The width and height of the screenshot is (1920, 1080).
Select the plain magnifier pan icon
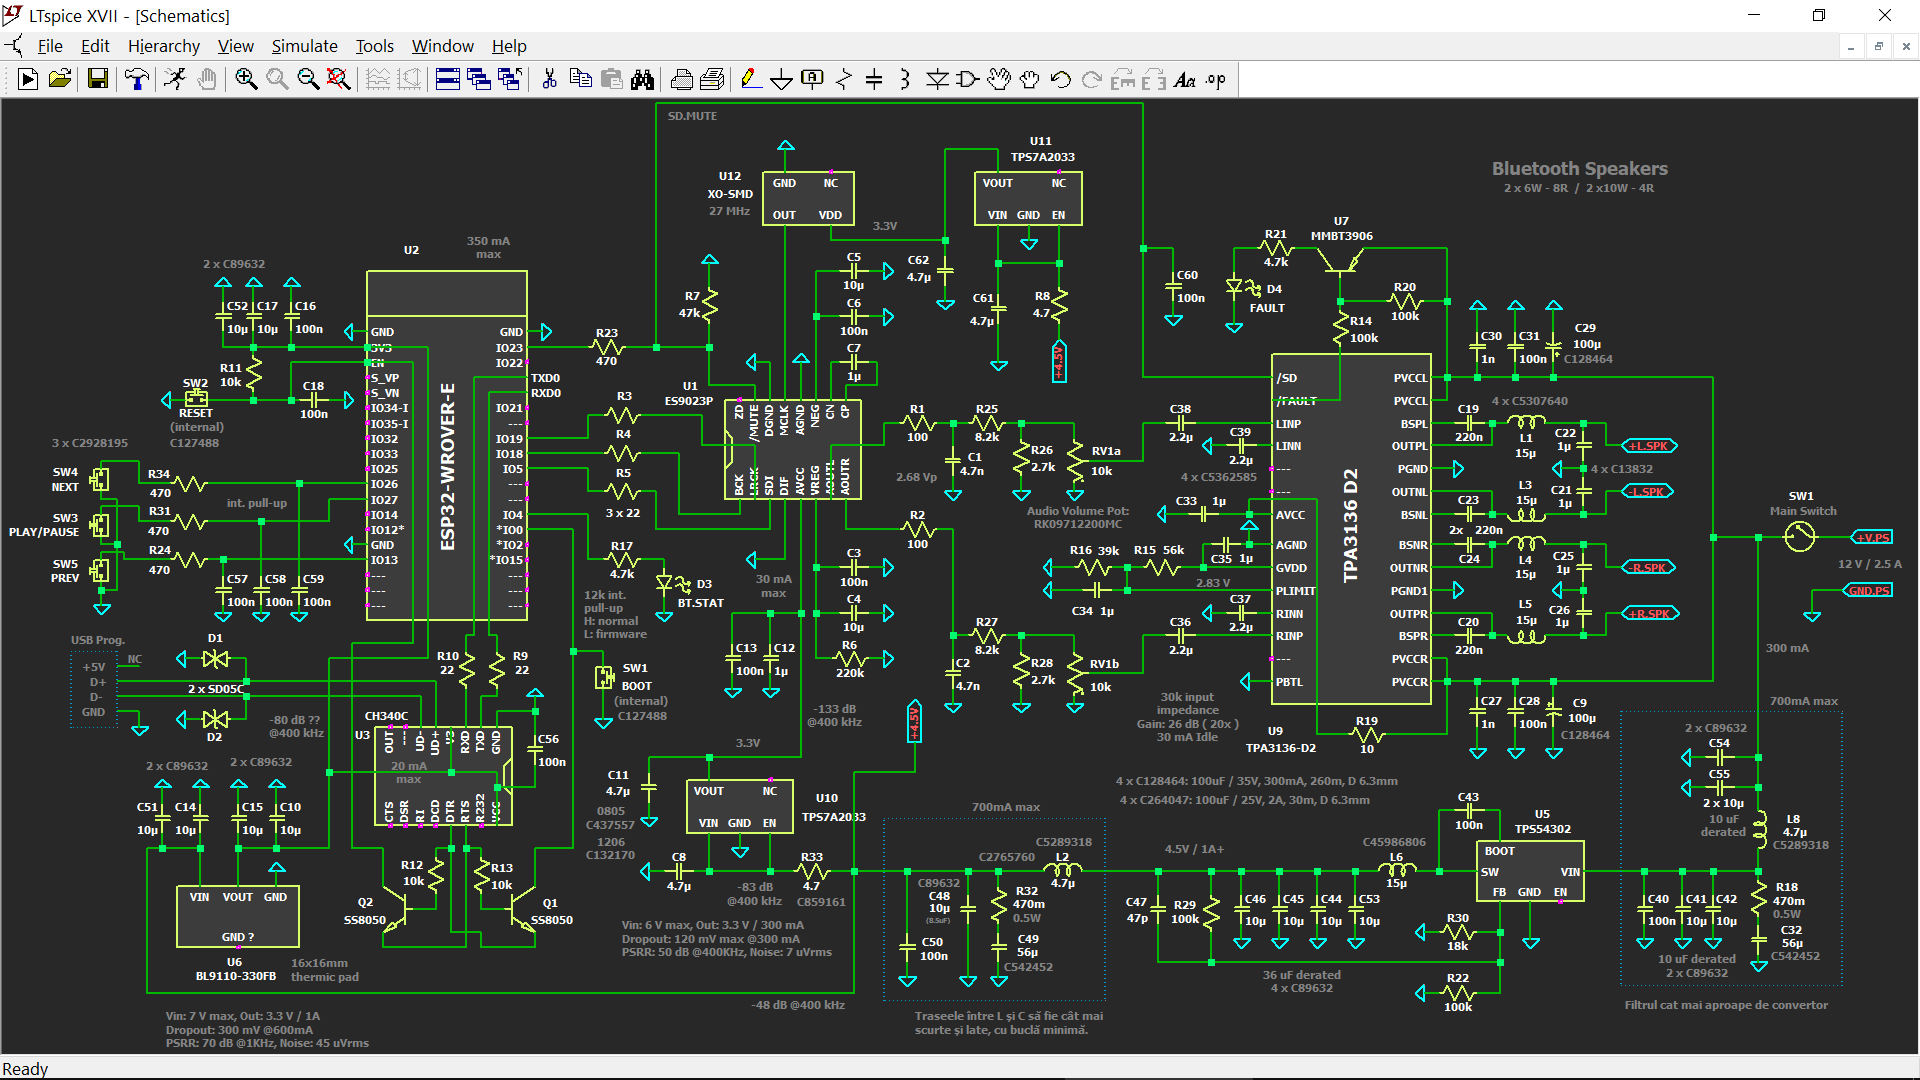point(277,79)
